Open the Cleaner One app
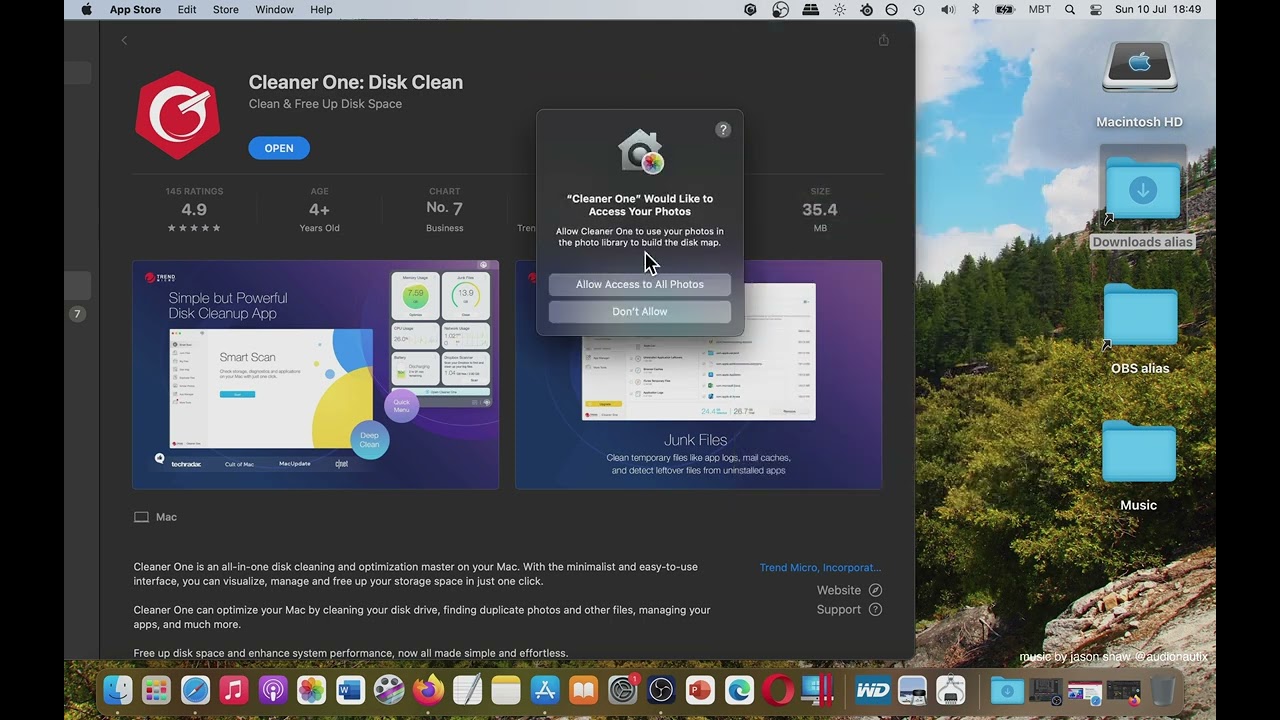The height and width of the screenshot is (720, 1280). pos(279,148)
